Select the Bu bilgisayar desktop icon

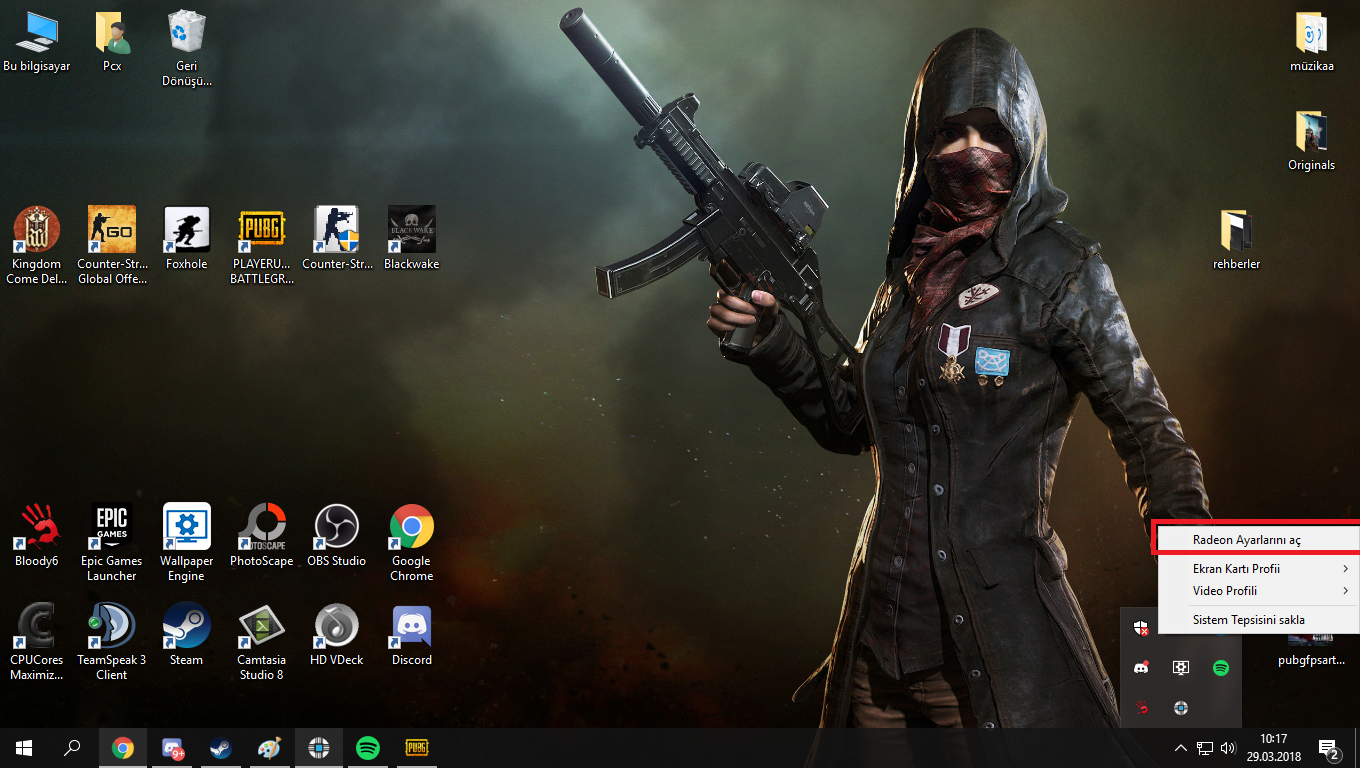click(x=37, y=42)
